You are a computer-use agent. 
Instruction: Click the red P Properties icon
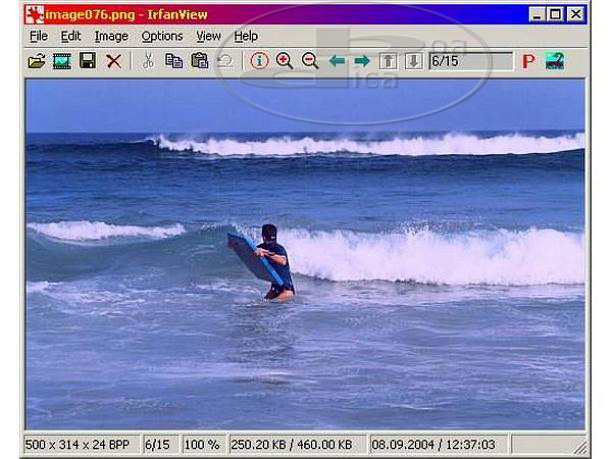click(x=528, y=61)
